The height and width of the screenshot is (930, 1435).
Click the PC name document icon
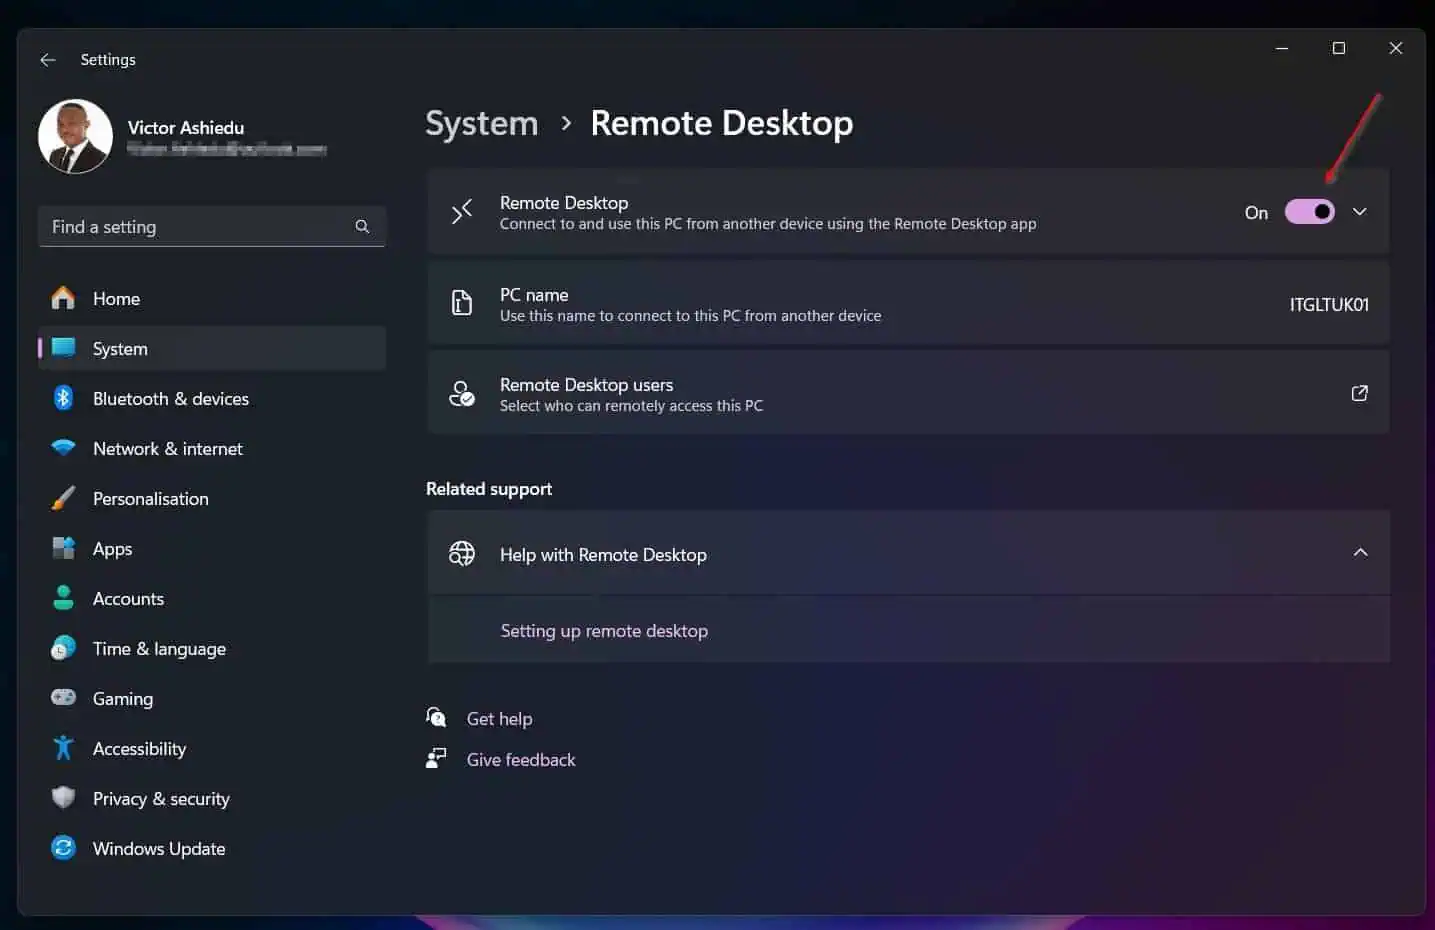[x=461, y=302]
